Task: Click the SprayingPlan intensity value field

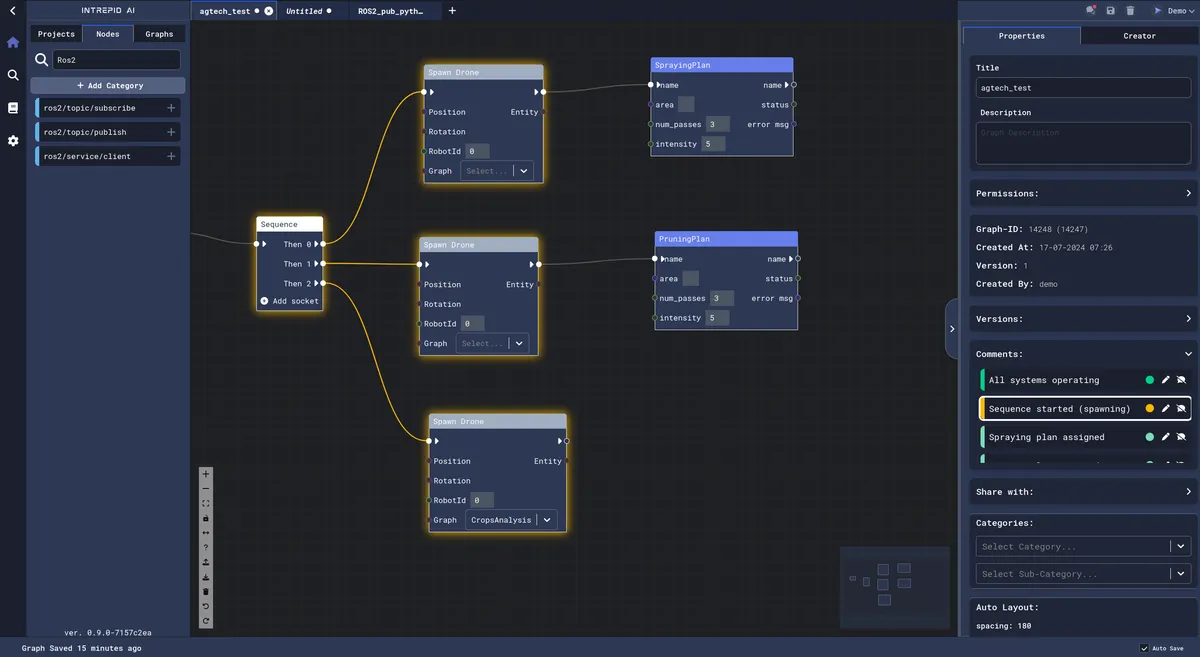Action: (713, 144)
